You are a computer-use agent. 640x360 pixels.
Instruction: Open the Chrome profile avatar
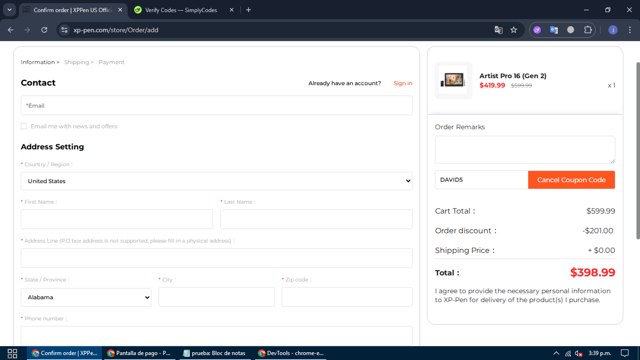[613, 30]
